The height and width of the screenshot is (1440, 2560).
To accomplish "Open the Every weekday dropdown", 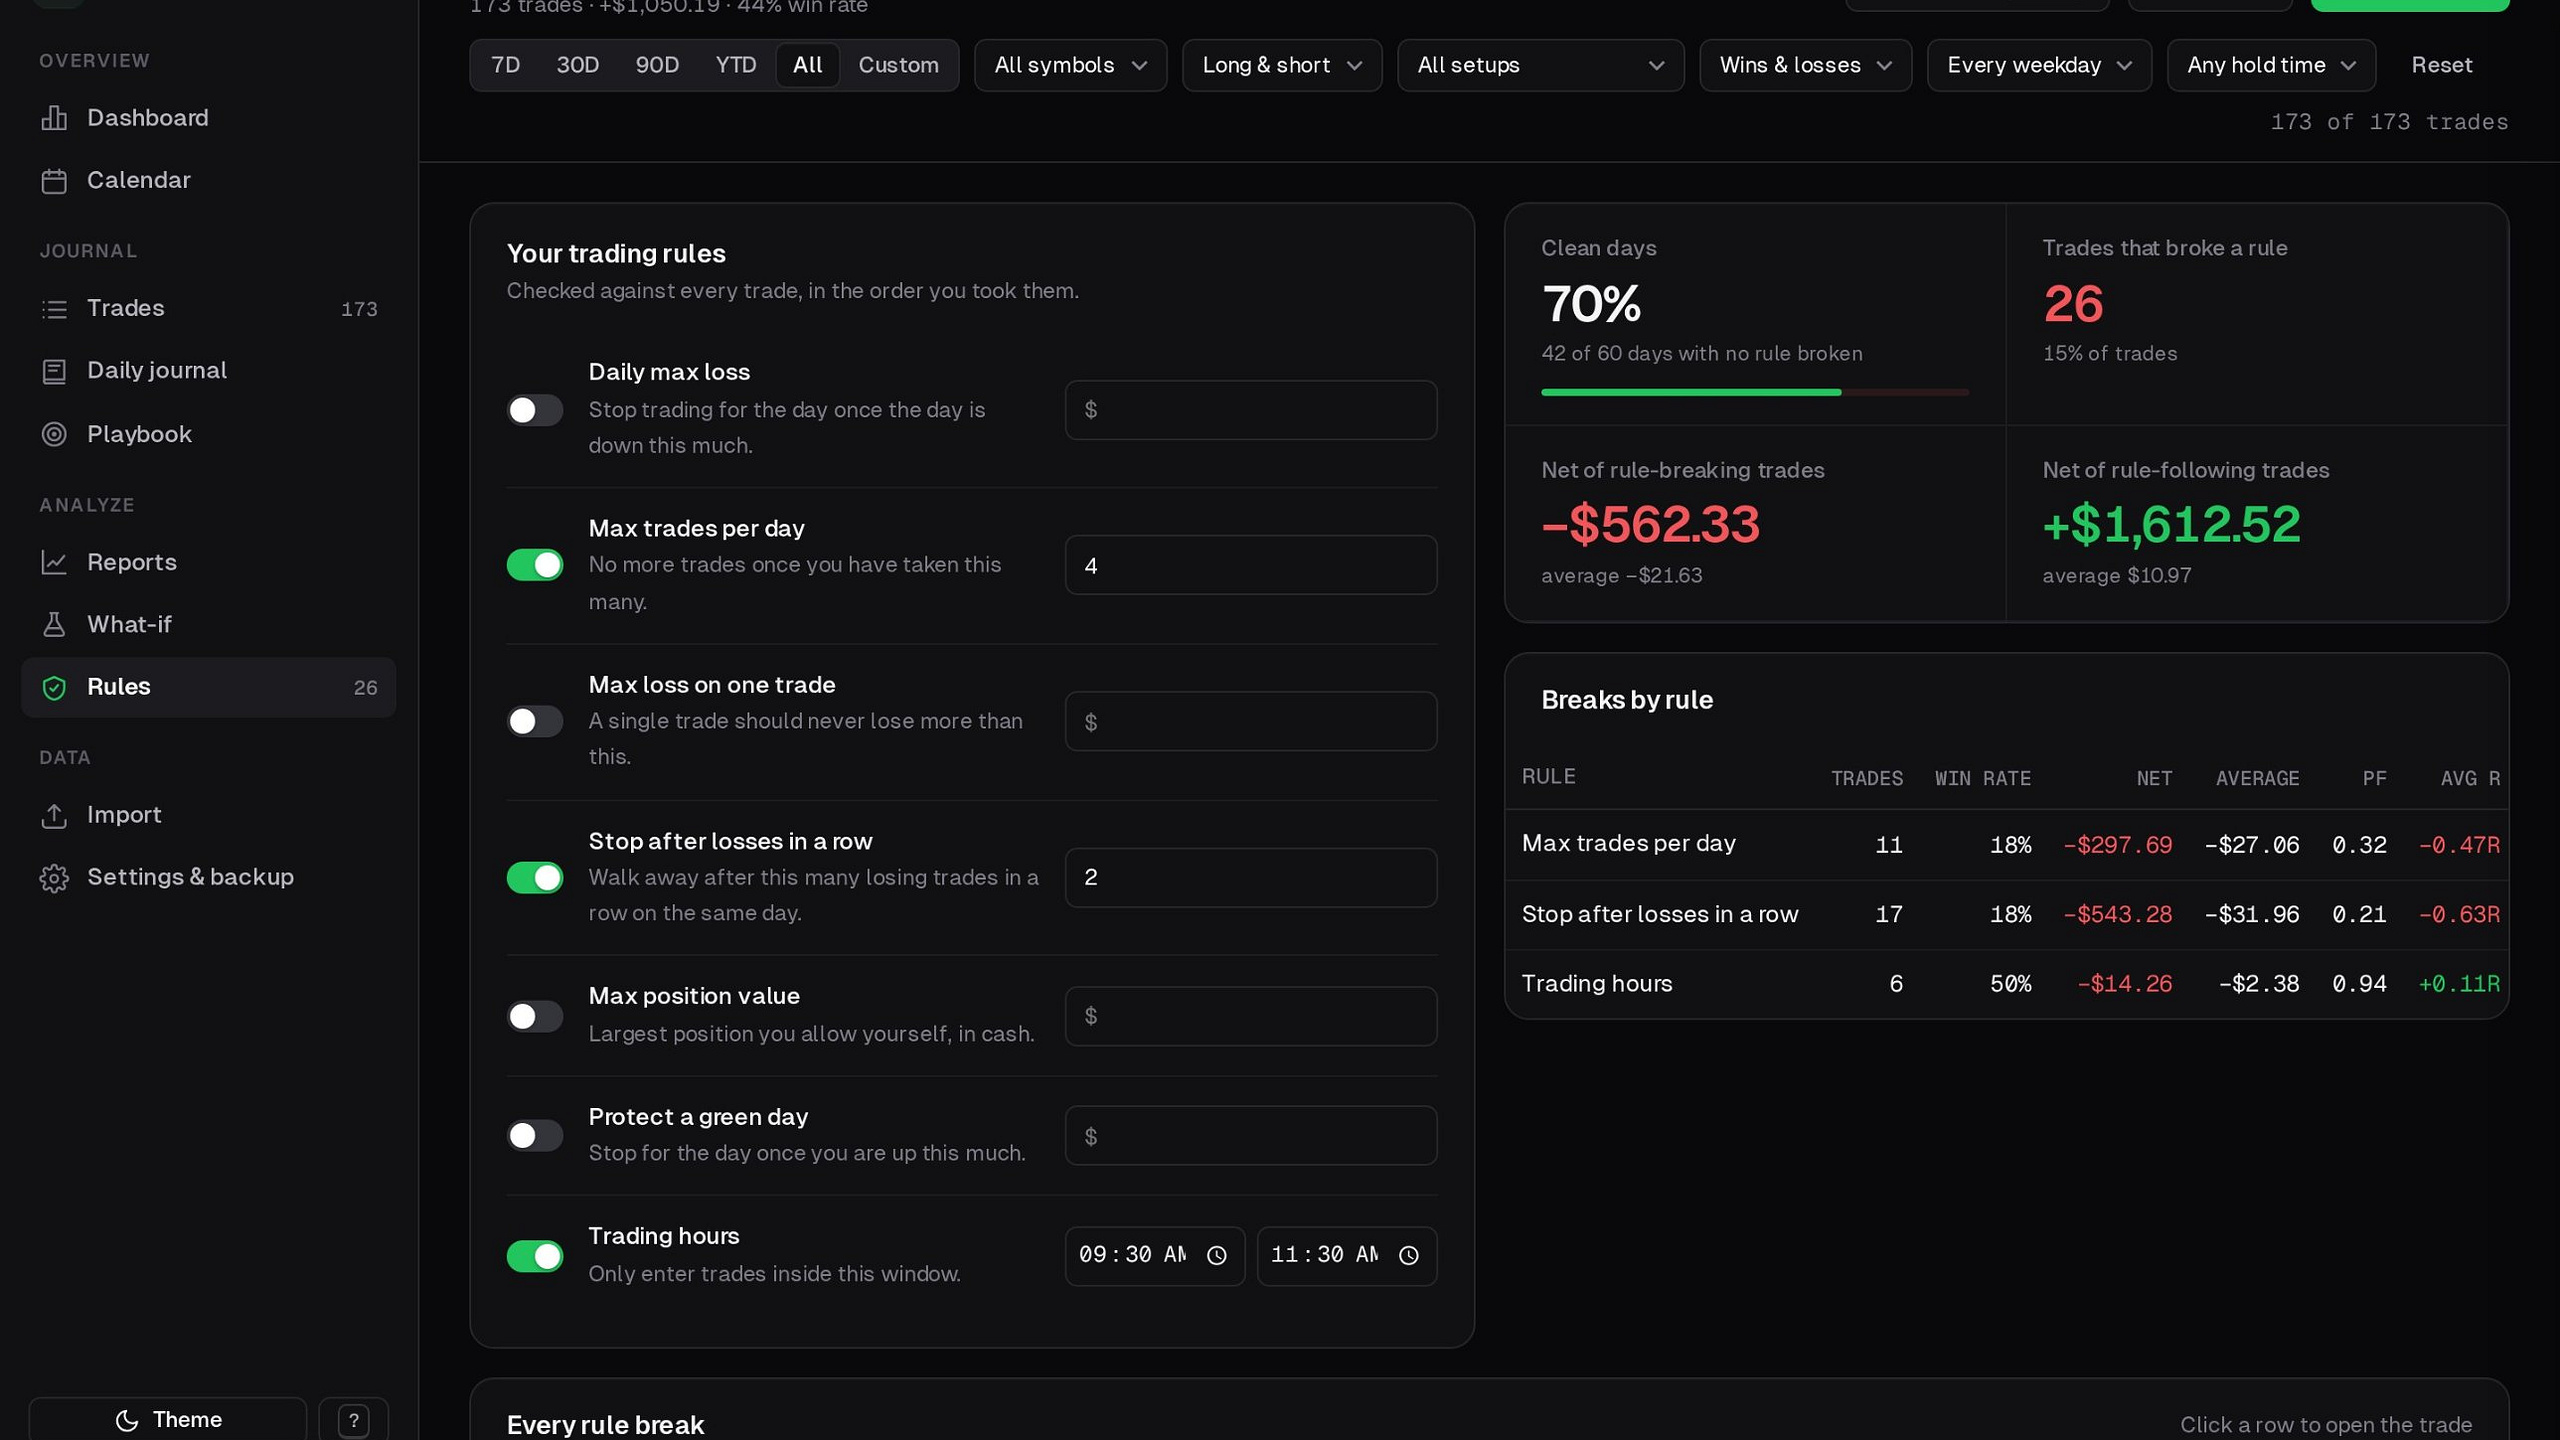I will coord(2039,65).
